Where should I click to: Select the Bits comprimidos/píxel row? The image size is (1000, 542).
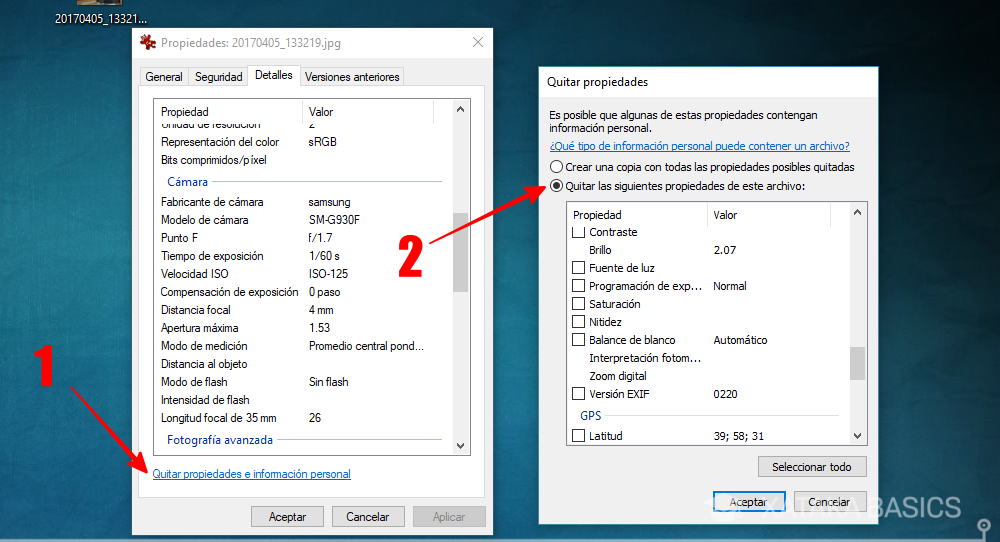(303, 160)
